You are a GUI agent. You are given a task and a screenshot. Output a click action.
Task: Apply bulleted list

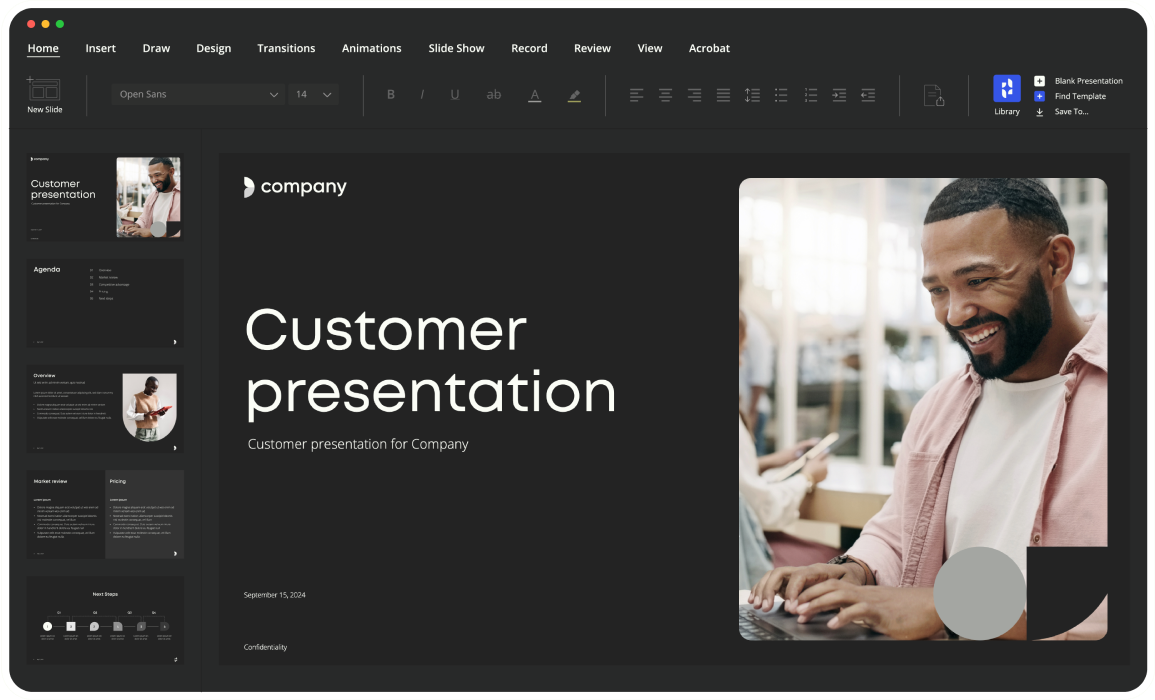(781, 95)
